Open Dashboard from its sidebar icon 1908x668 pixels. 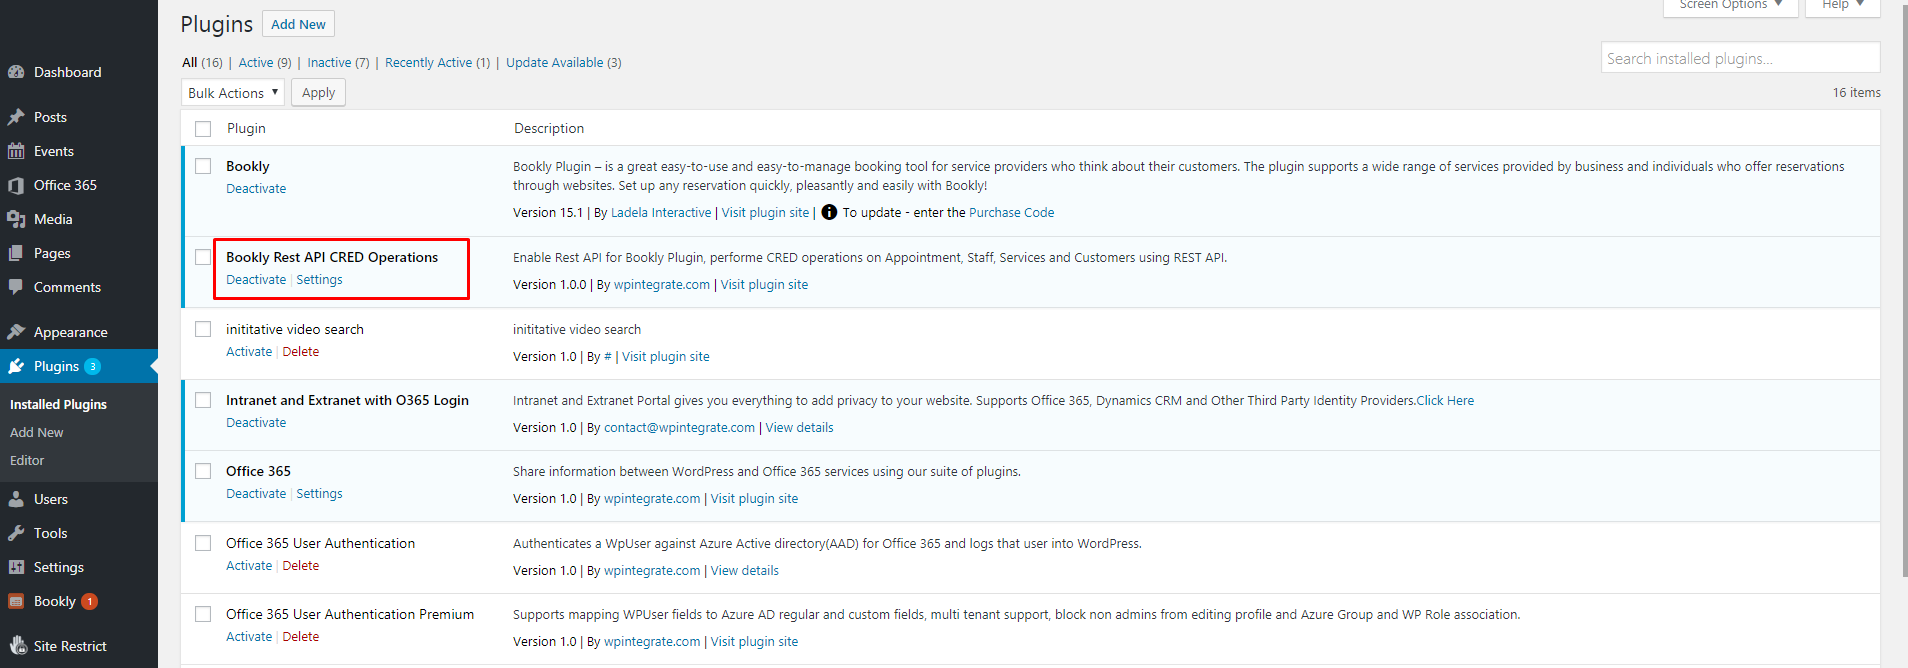point(16,72)
